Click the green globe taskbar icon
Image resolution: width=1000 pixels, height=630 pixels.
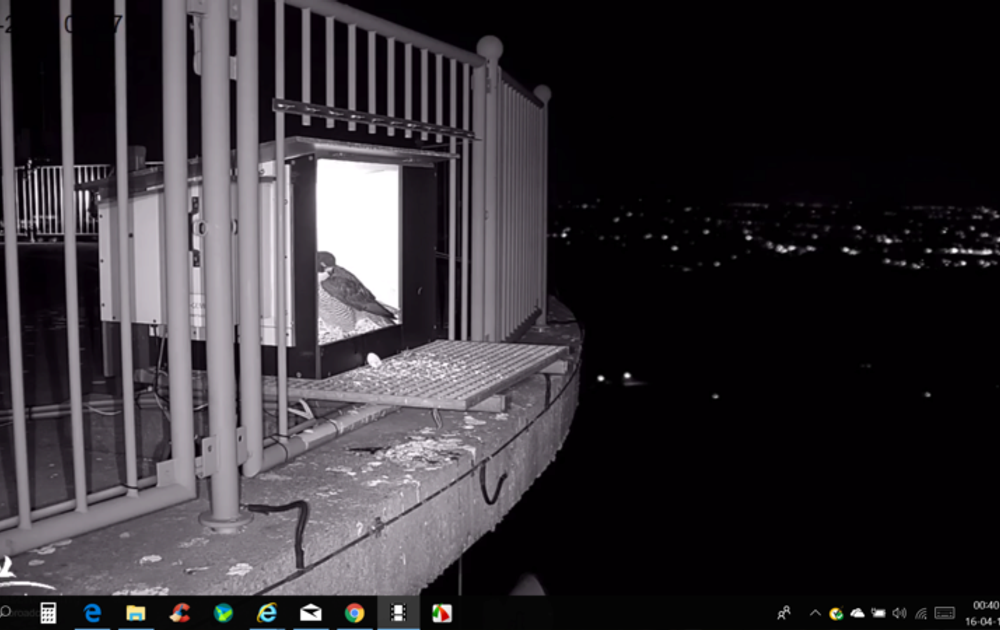point(224,613)
